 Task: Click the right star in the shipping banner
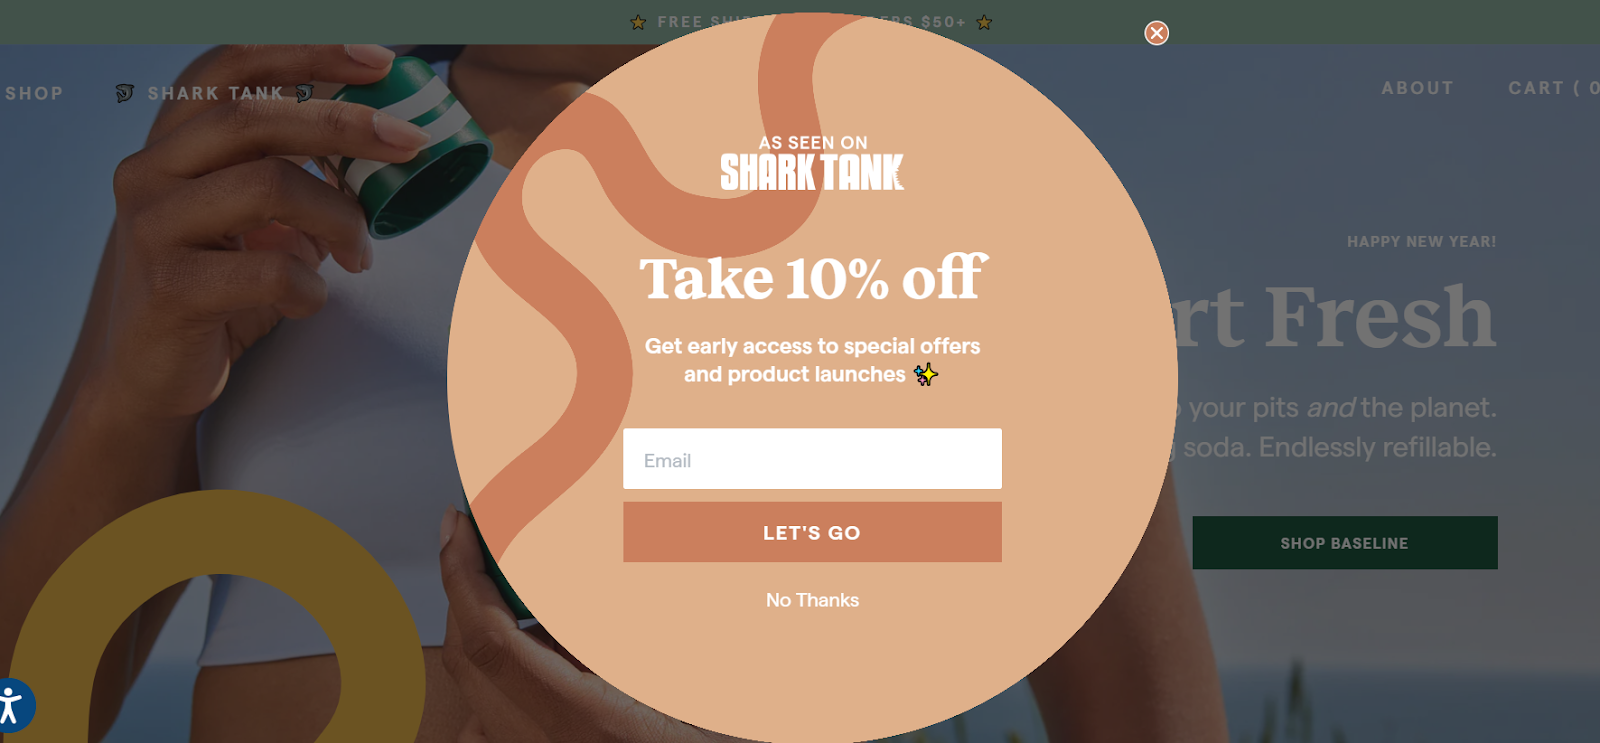click(x=984, y=22)
